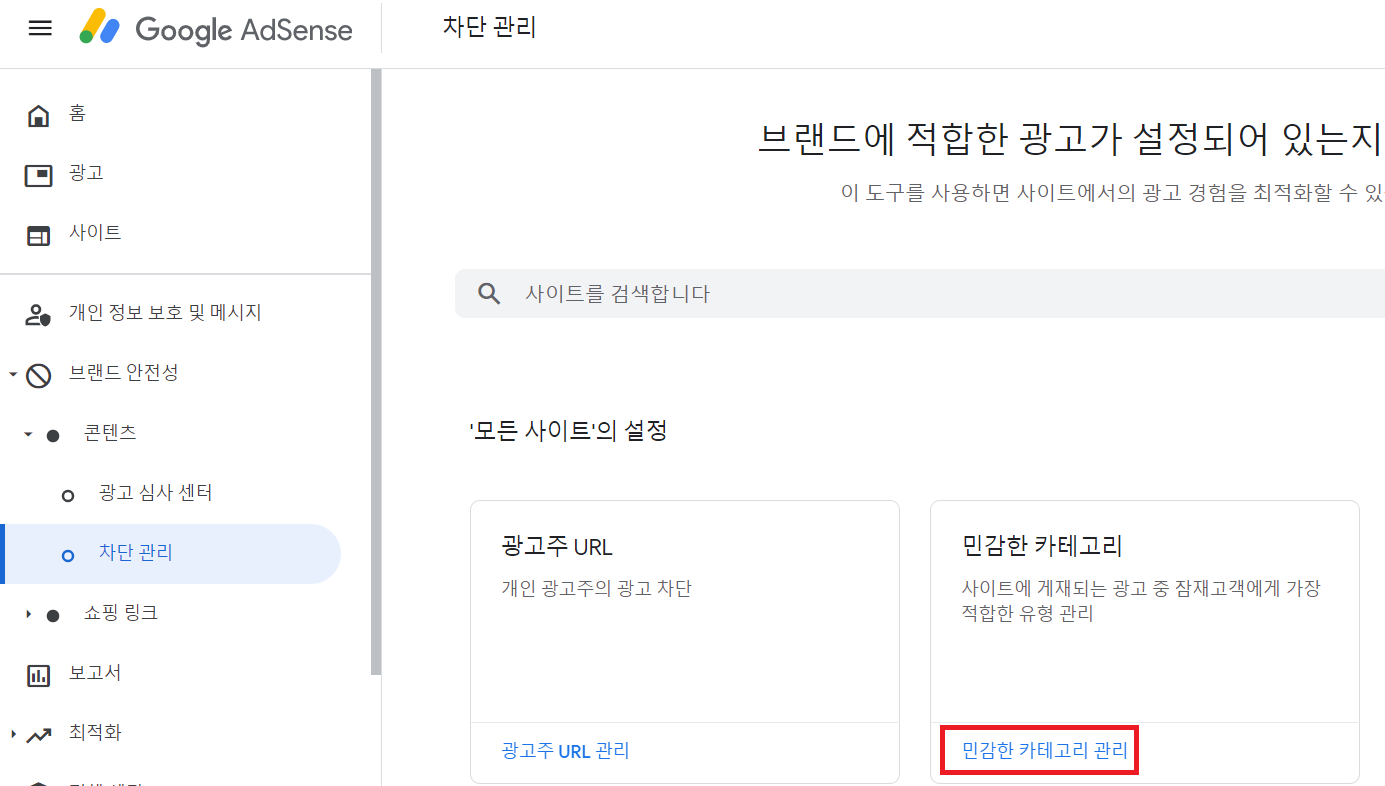
Task: Click the 홈 house icon
Action: [x=38, y=116]
